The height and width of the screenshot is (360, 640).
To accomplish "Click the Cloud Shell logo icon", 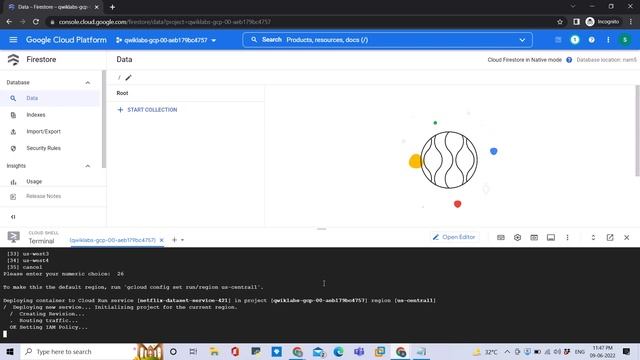I will point(13,237).
